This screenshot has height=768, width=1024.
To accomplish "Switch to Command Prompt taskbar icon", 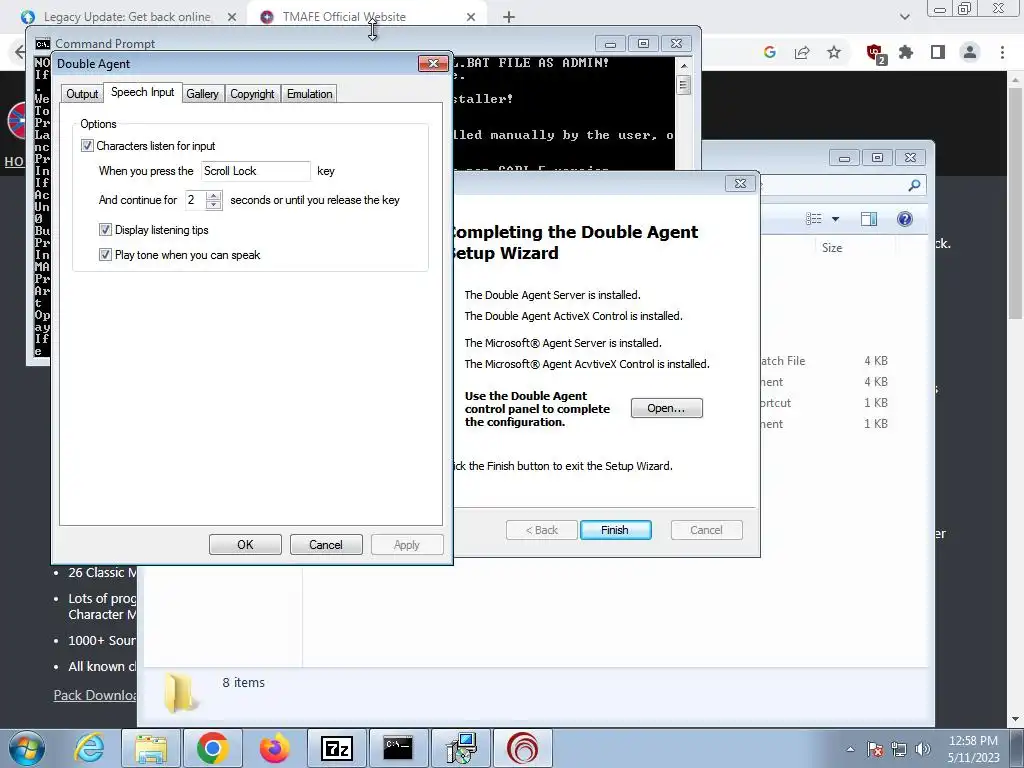I will pyautogui.click(x=398, y=748).
